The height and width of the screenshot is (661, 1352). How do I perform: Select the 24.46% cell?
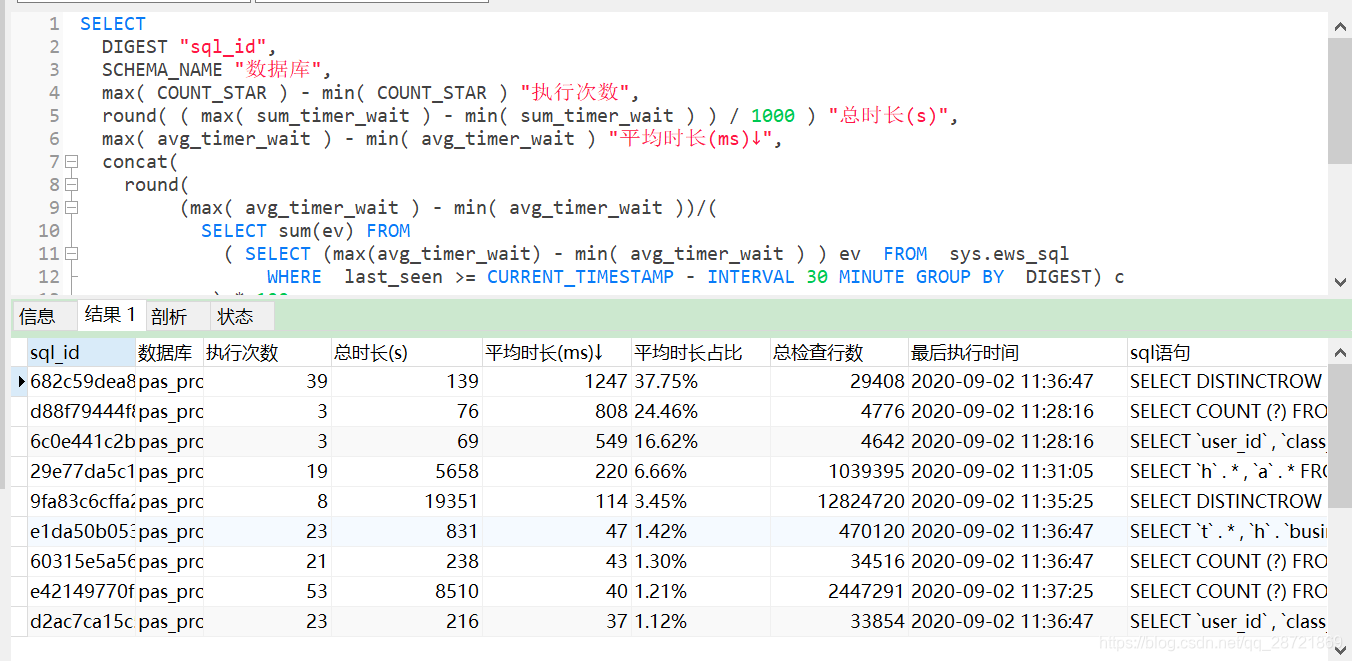pyautogui.click(x=700, y=411)
